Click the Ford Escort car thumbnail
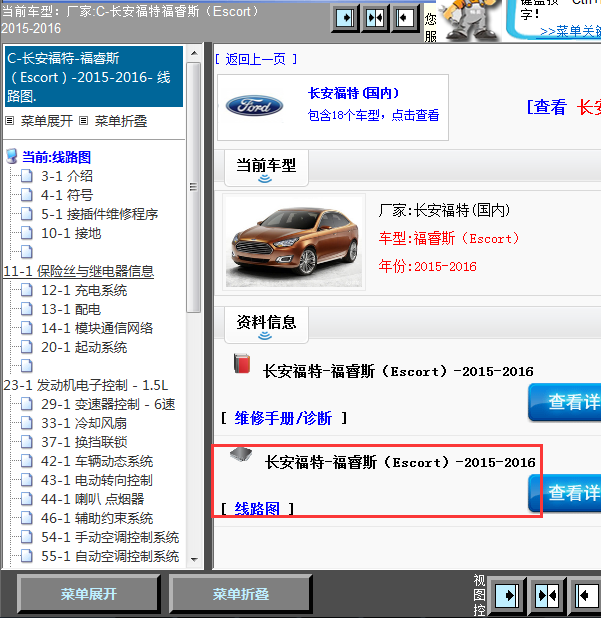Viewport: 601px width, 618px height. 294,242
